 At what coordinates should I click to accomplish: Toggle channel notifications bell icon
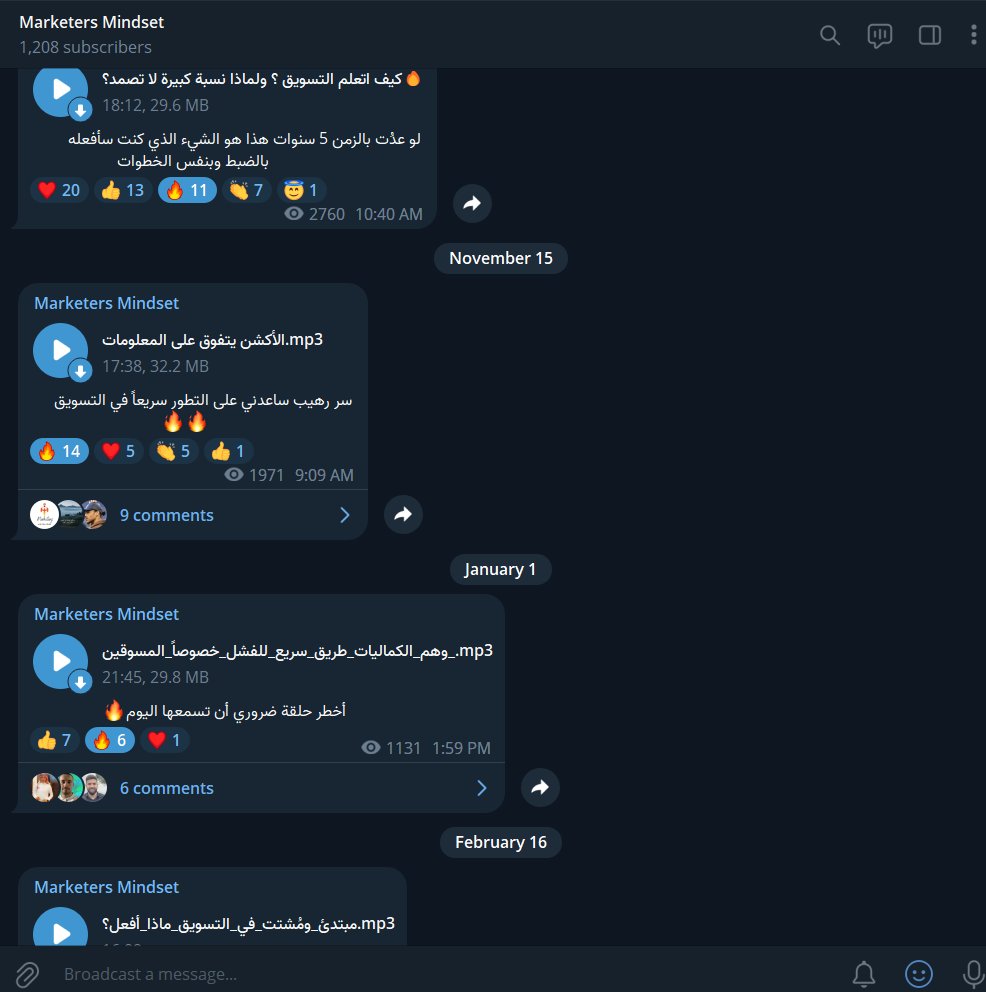[x=864, y=974]
